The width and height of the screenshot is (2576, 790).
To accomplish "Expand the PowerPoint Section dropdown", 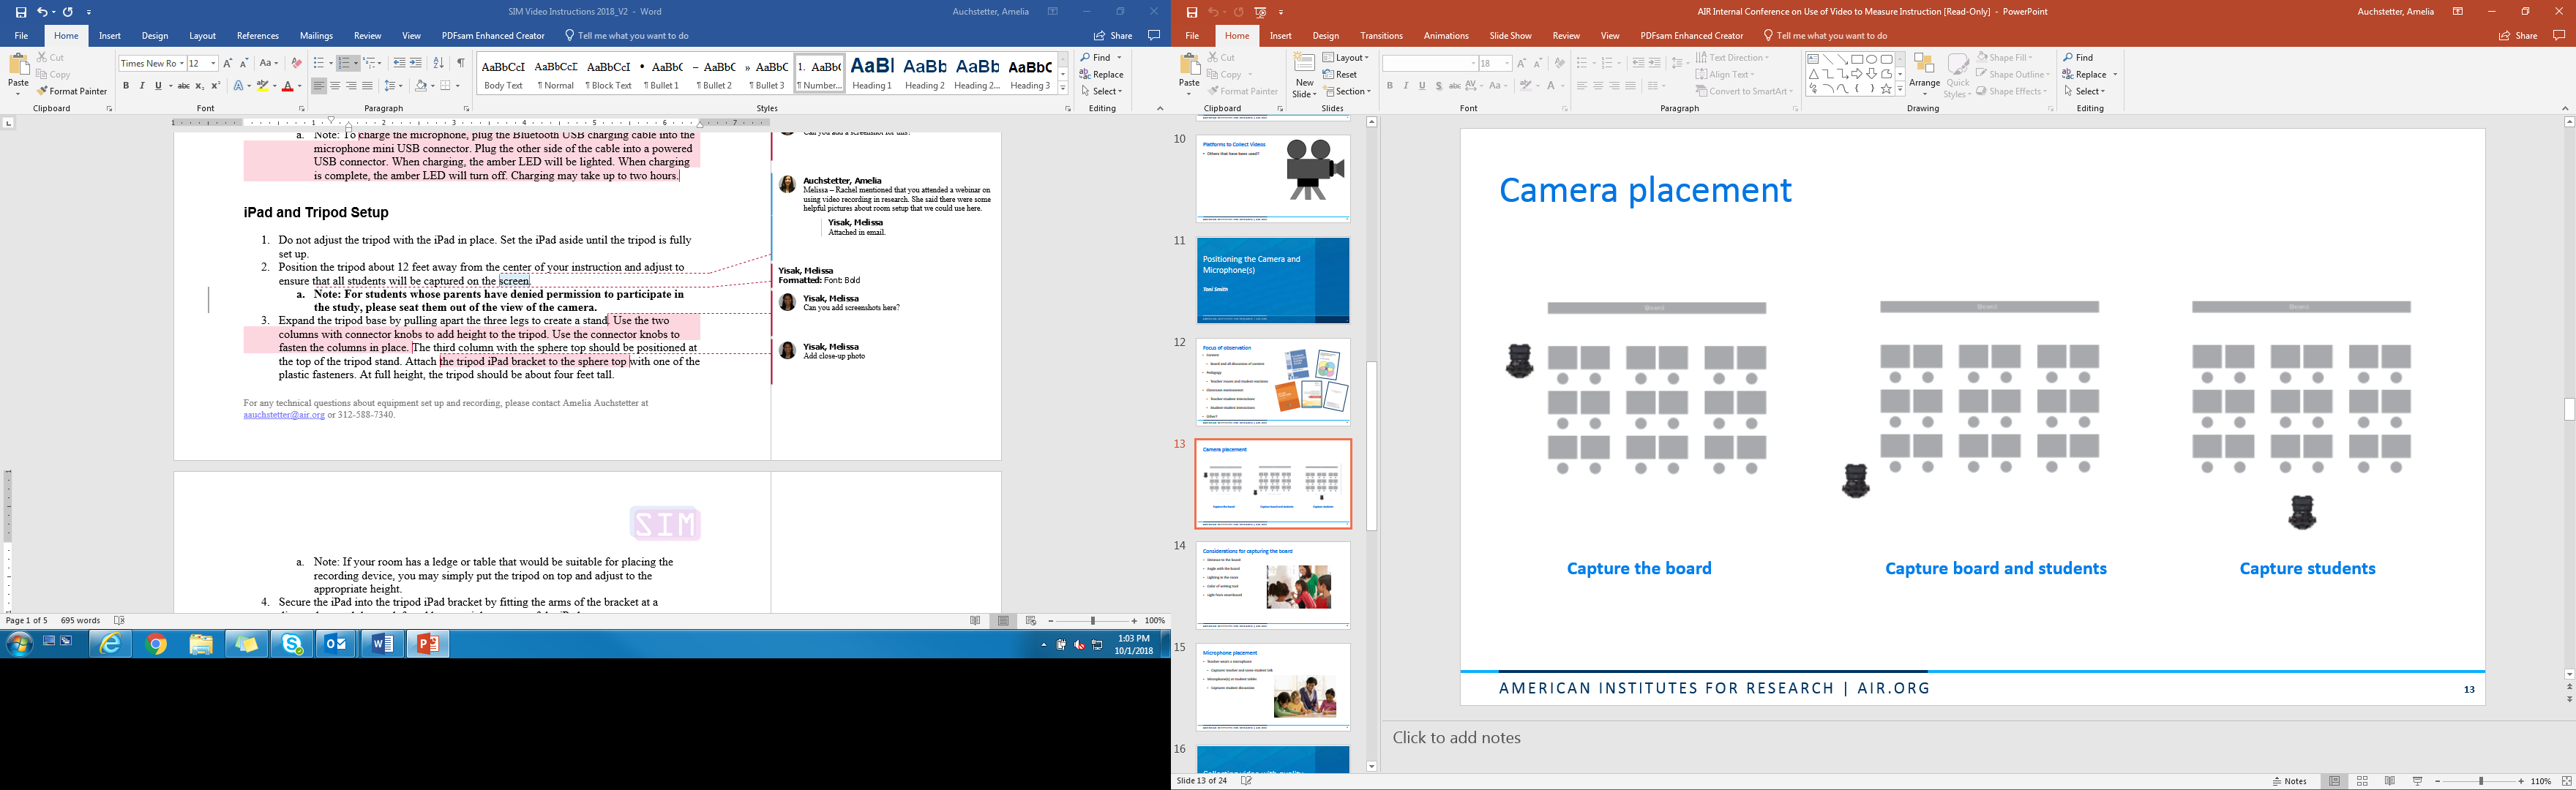I will [1347, 91].
